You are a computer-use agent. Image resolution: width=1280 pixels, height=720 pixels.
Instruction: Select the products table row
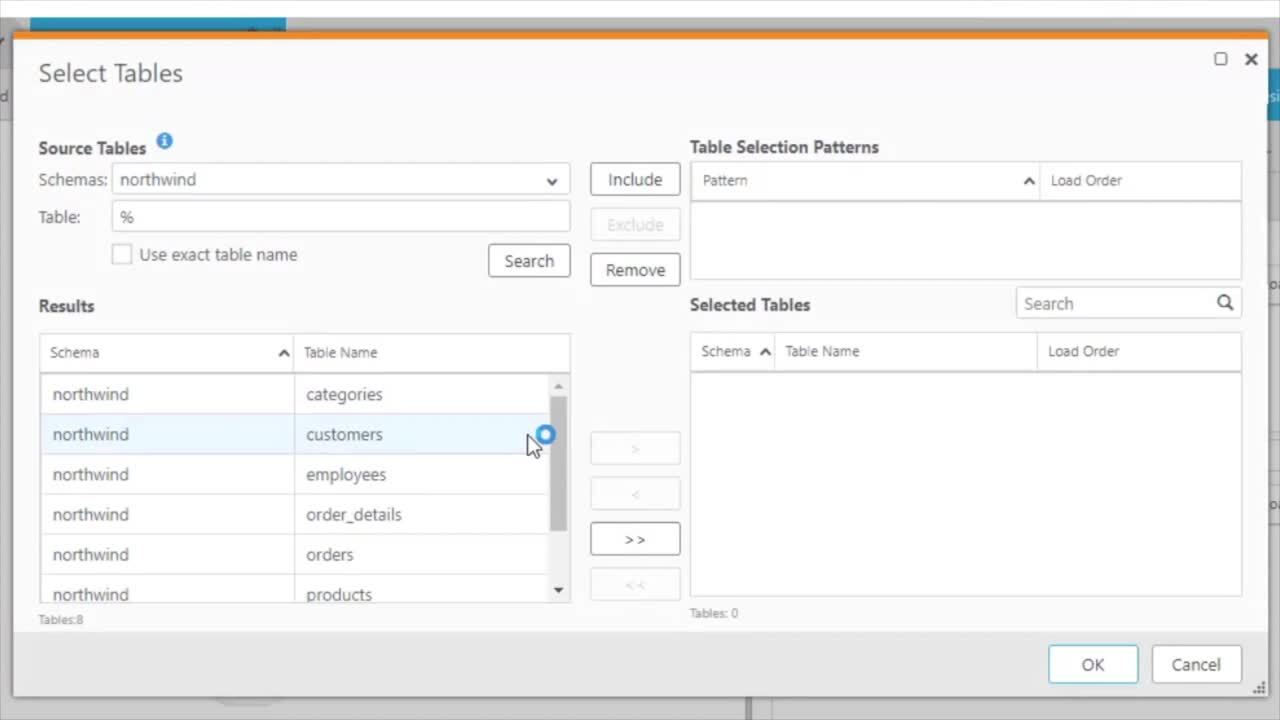coord(295,589)
